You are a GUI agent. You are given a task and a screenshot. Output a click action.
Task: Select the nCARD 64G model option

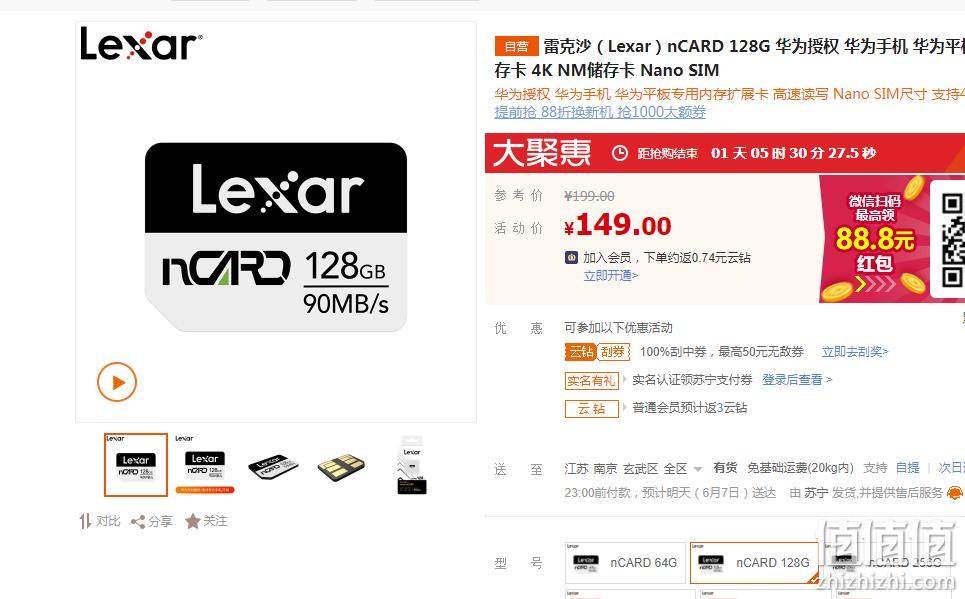625,563
